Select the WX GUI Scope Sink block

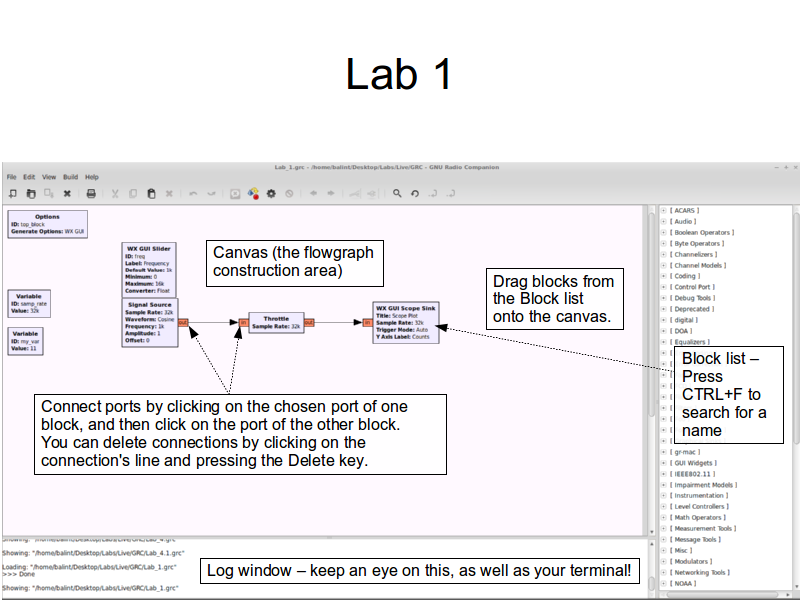tap(406, 322)
